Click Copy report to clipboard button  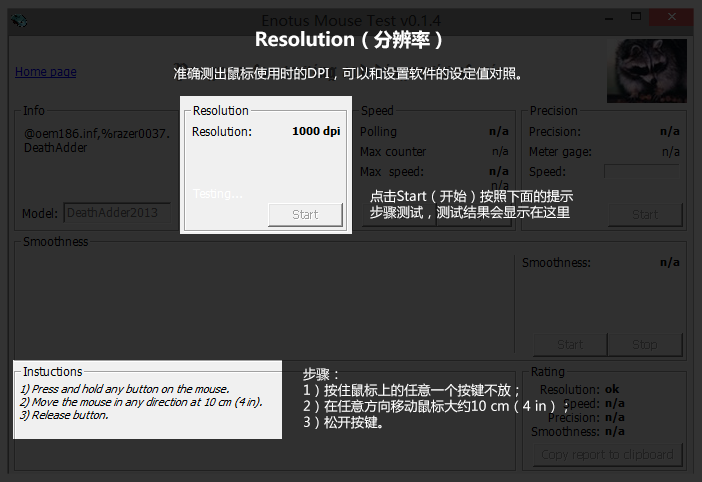pyautogui.click(x=607, y=455)
